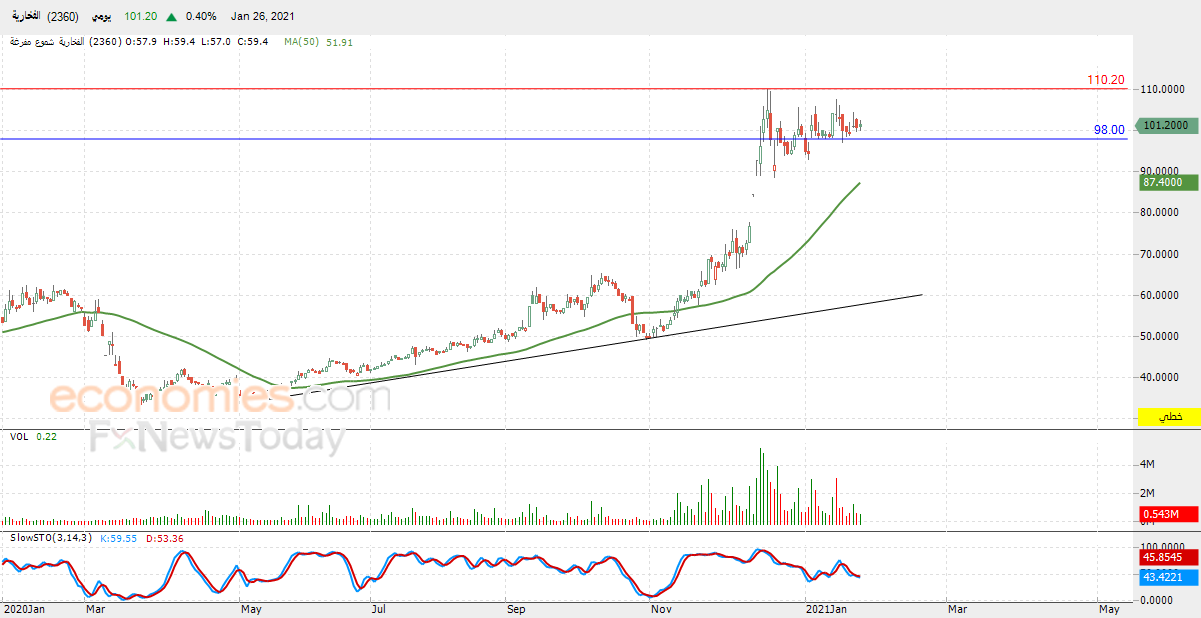Click the red 0.543M volume tag

coord(1167,514)
